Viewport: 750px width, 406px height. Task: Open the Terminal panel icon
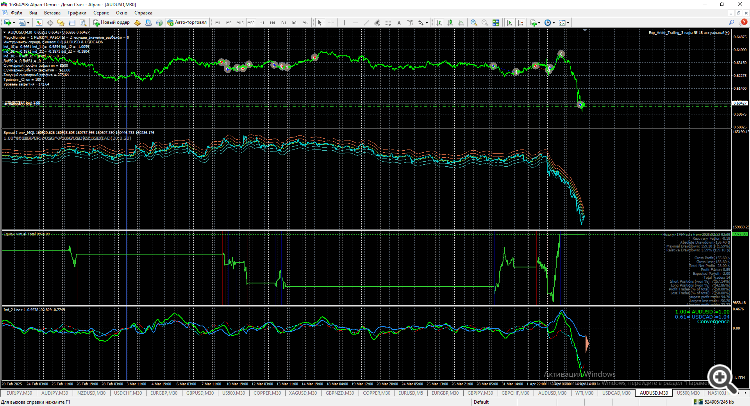click(x=72, y=22)
